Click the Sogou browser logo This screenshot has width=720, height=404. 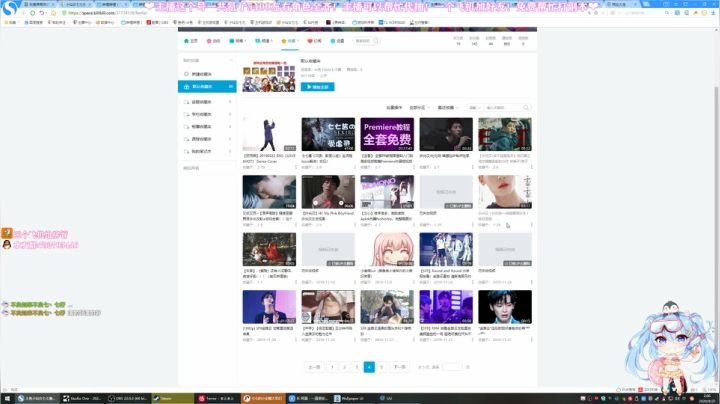tap(10, 7)
